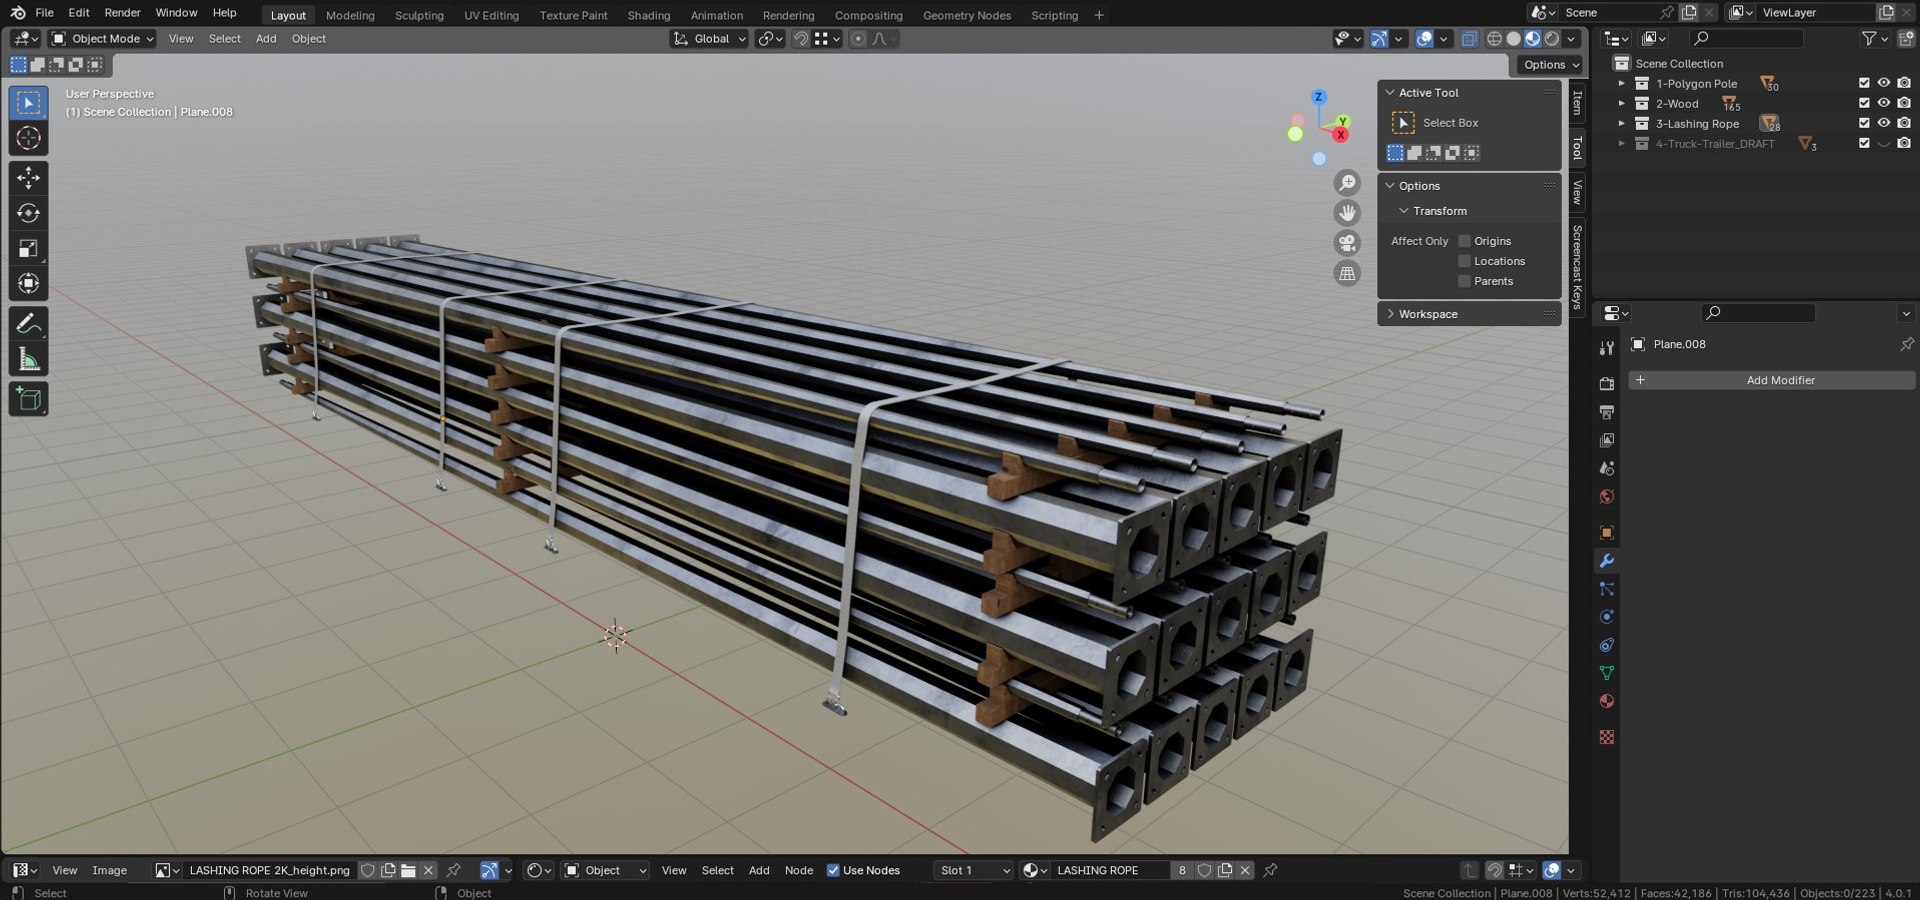Screen dimensions: 1920x900
Task: Select the Transform tool
Action: tap(28, 283)
